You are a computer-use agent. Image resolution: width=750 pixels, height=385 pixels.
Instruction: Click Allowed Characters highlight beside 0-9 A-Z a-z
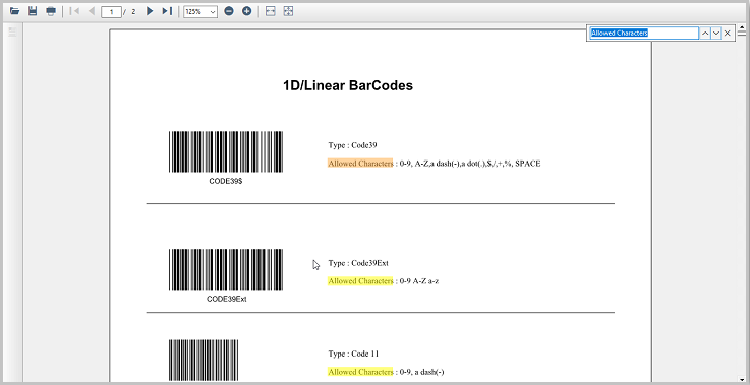361,281
